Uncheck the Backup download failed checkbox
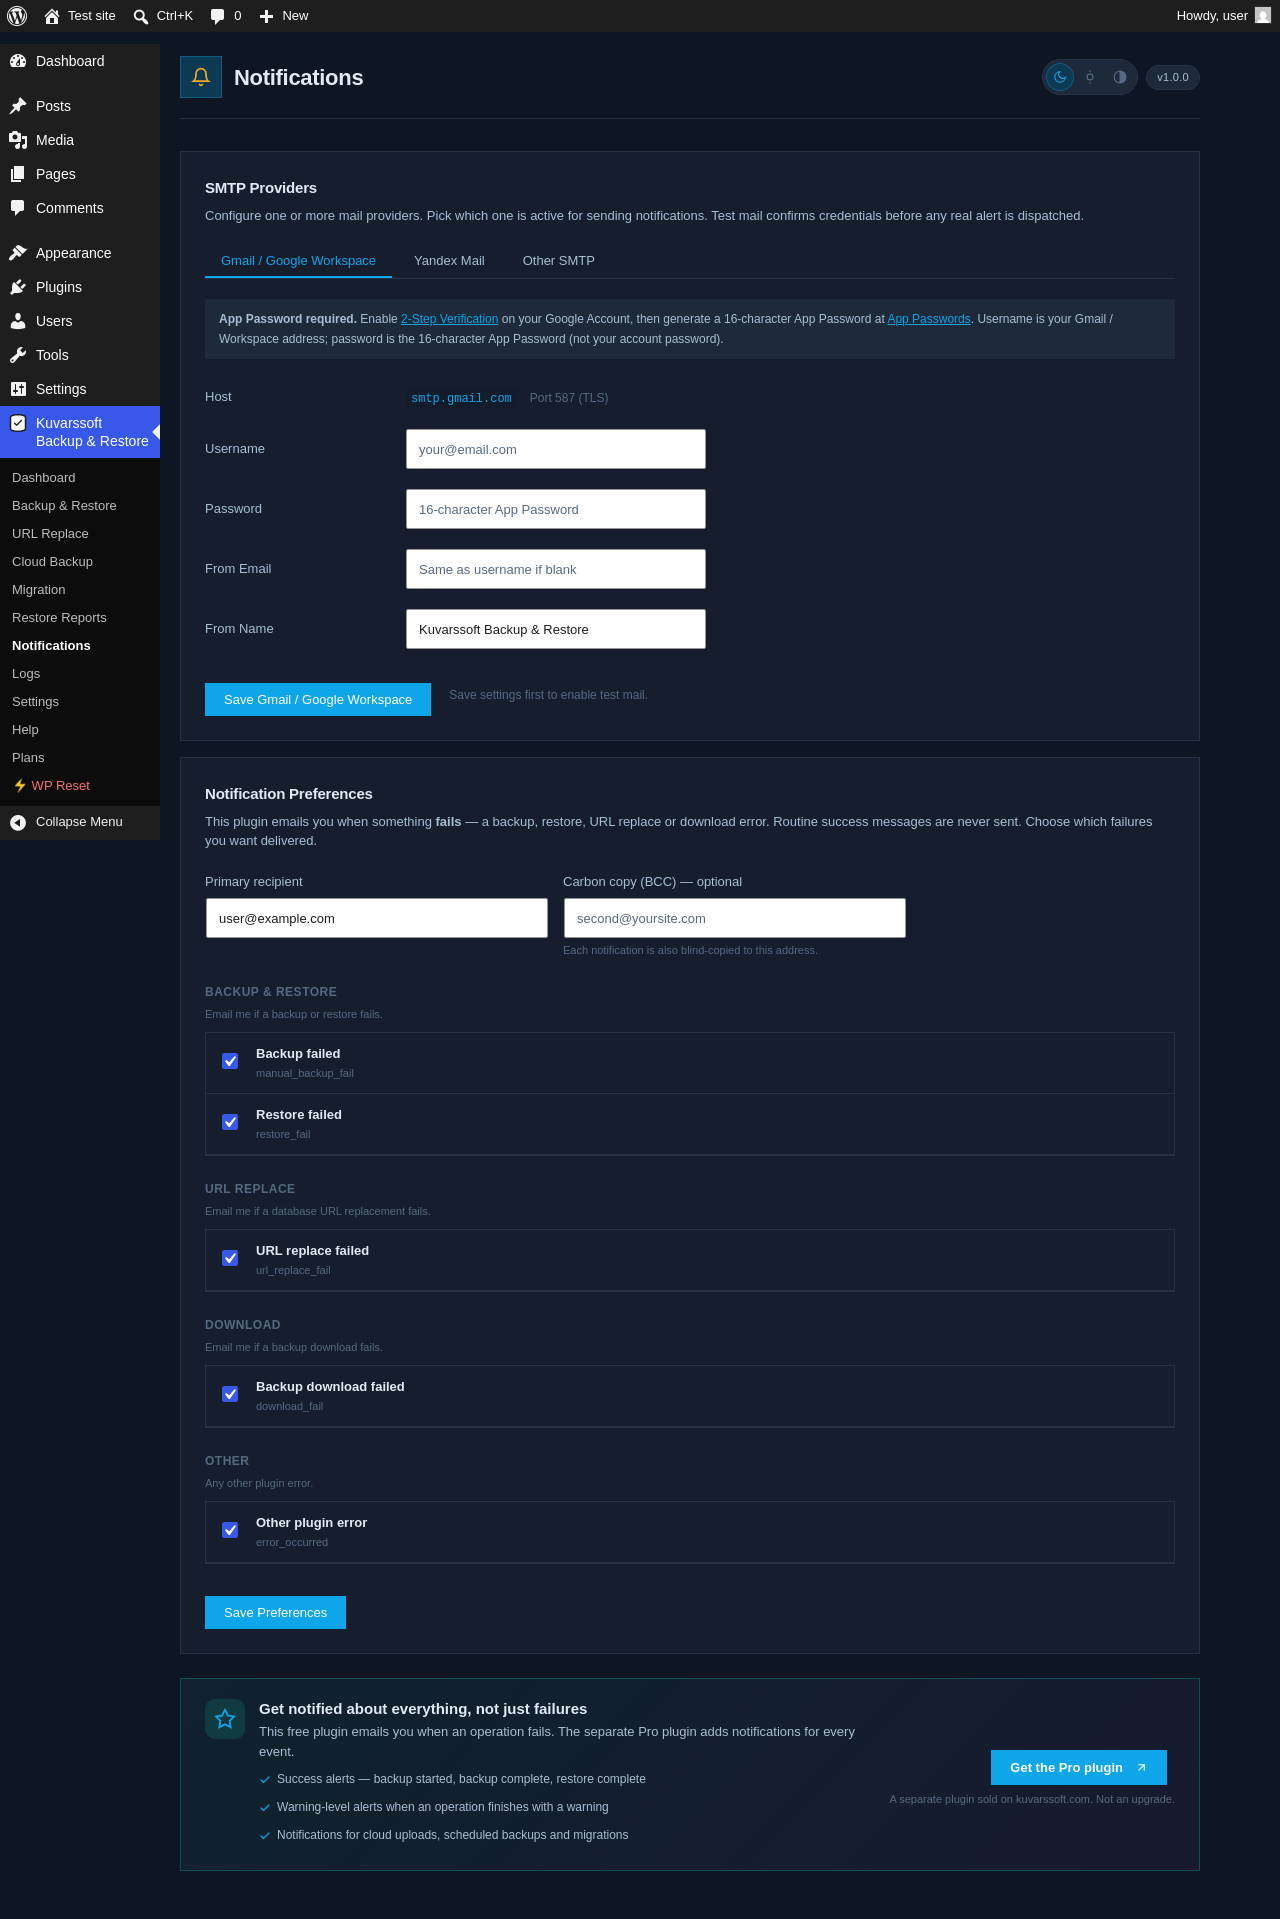Screen dimensions: 1280x1919 (230, 1394)
